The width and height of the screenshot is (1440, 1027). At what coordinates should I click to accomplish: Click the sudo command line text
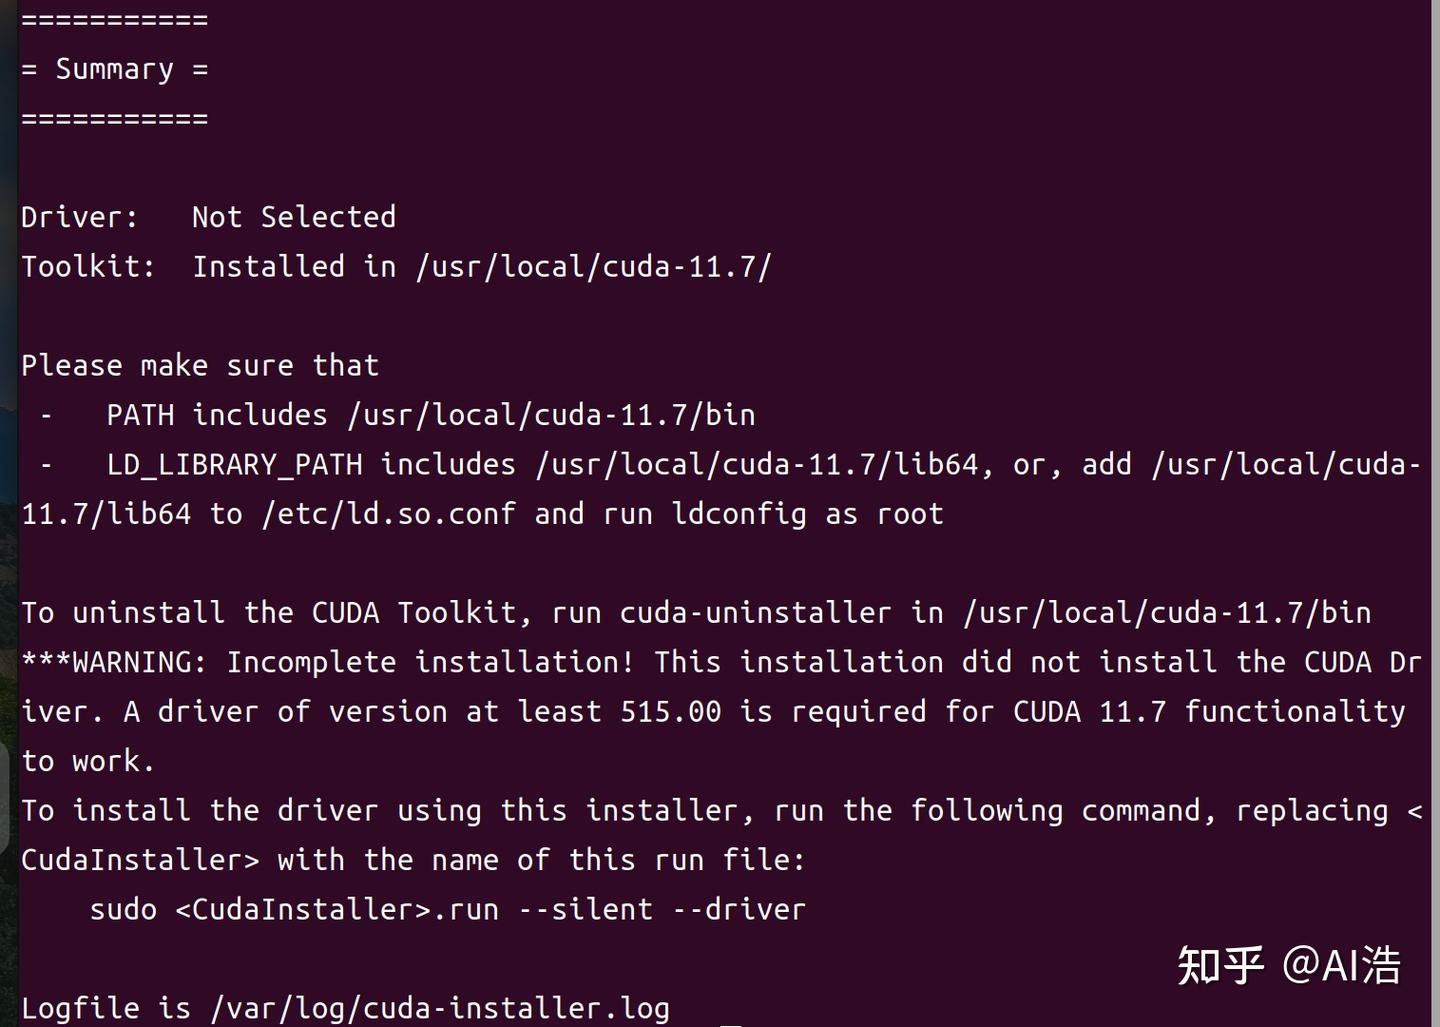point(447,910)
